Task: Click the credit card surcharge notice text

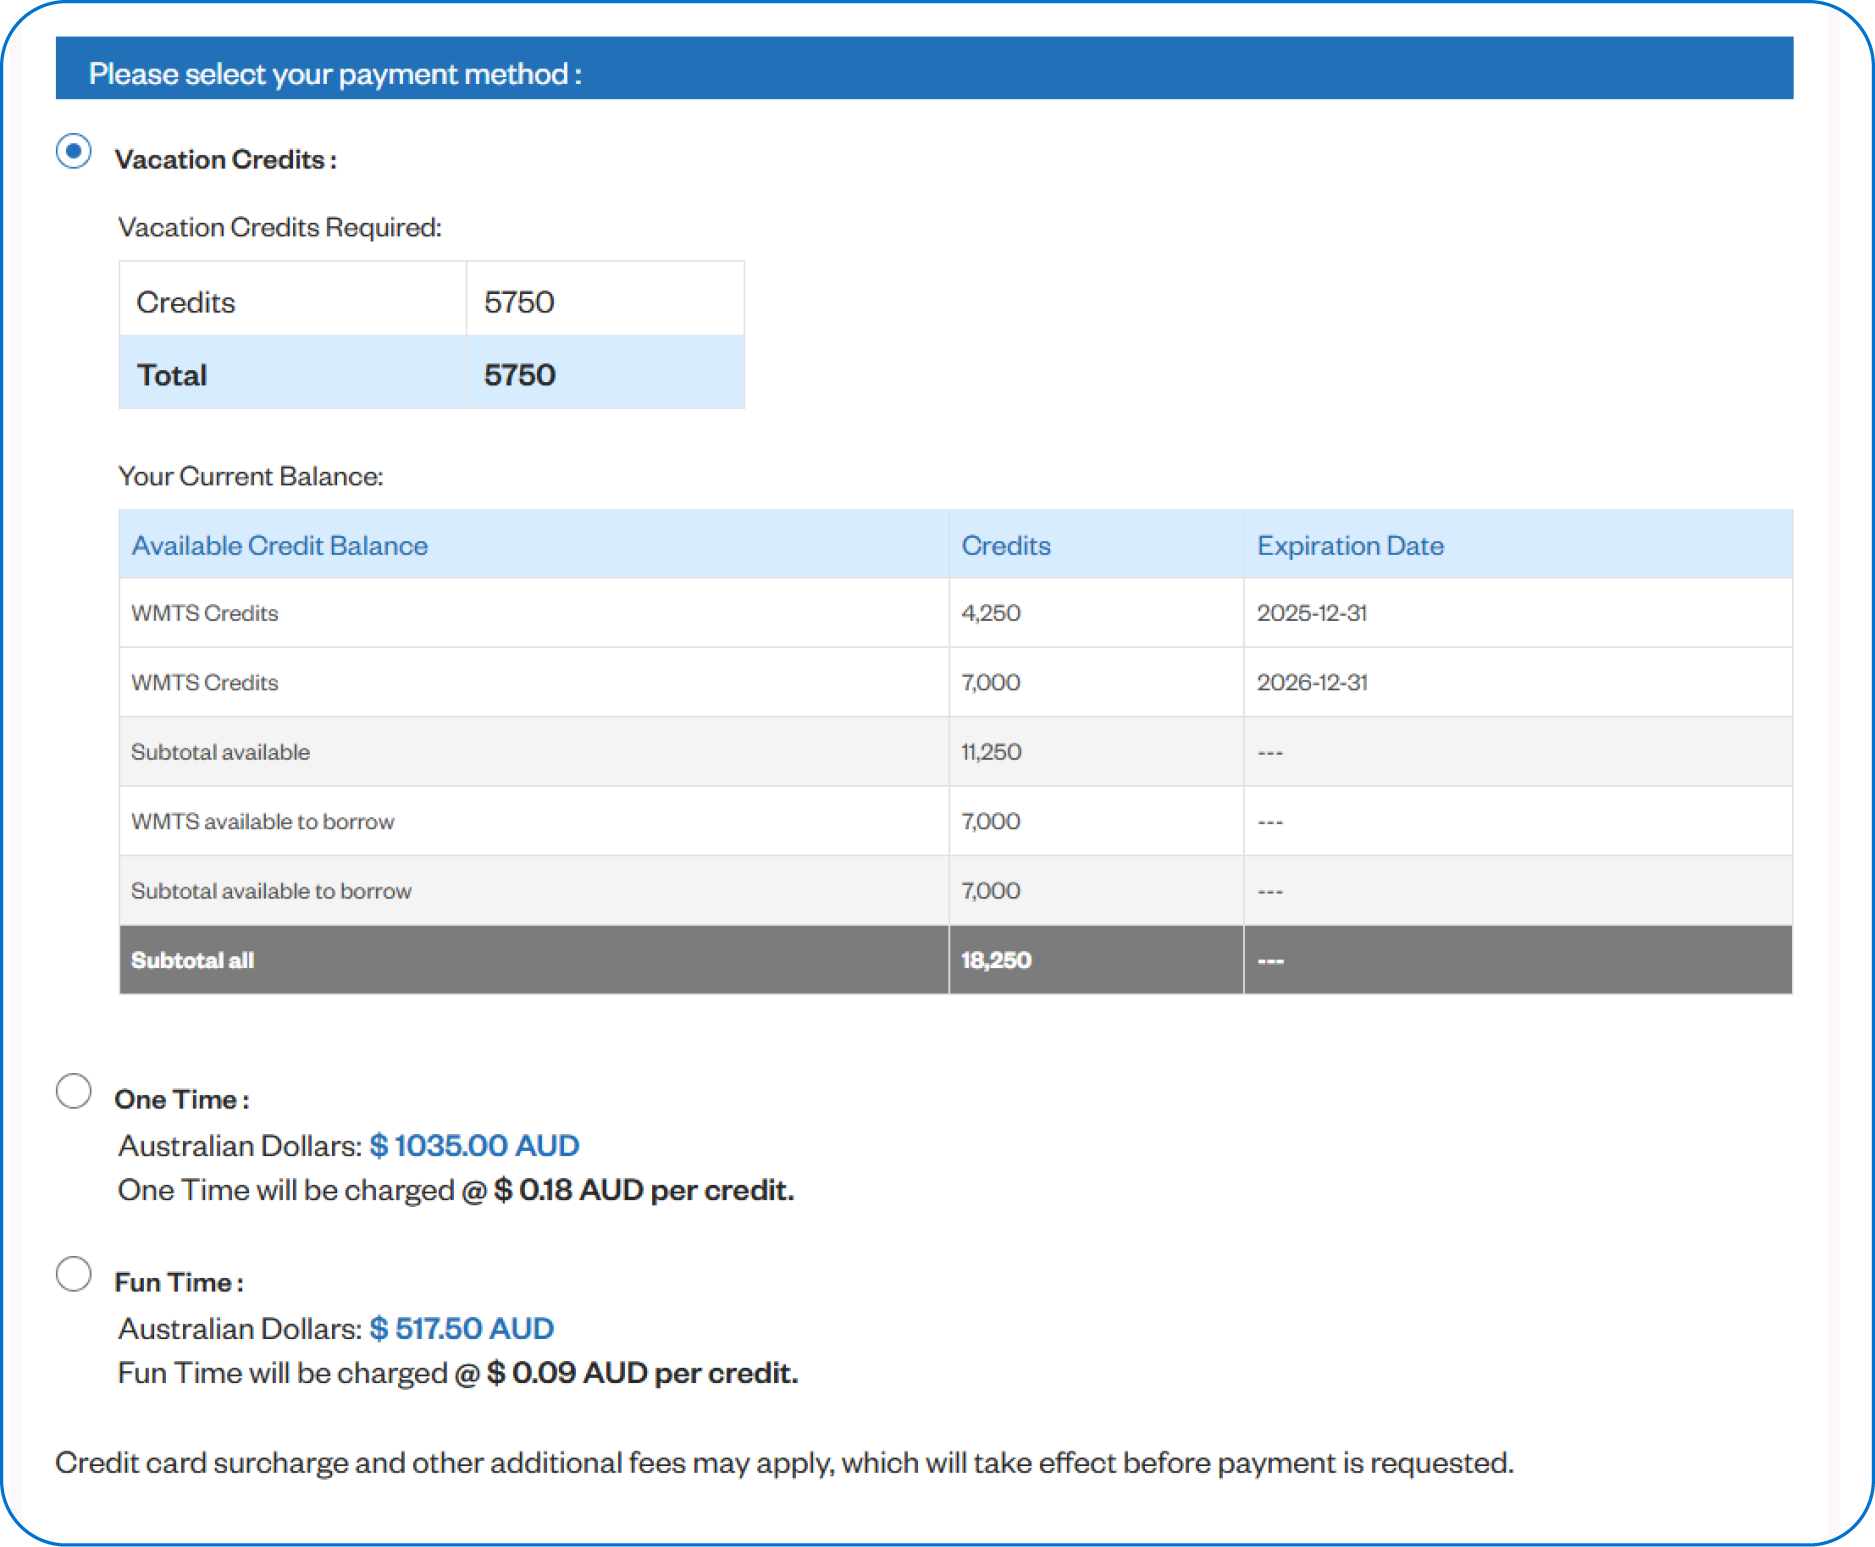Action: click(785, 1461)
